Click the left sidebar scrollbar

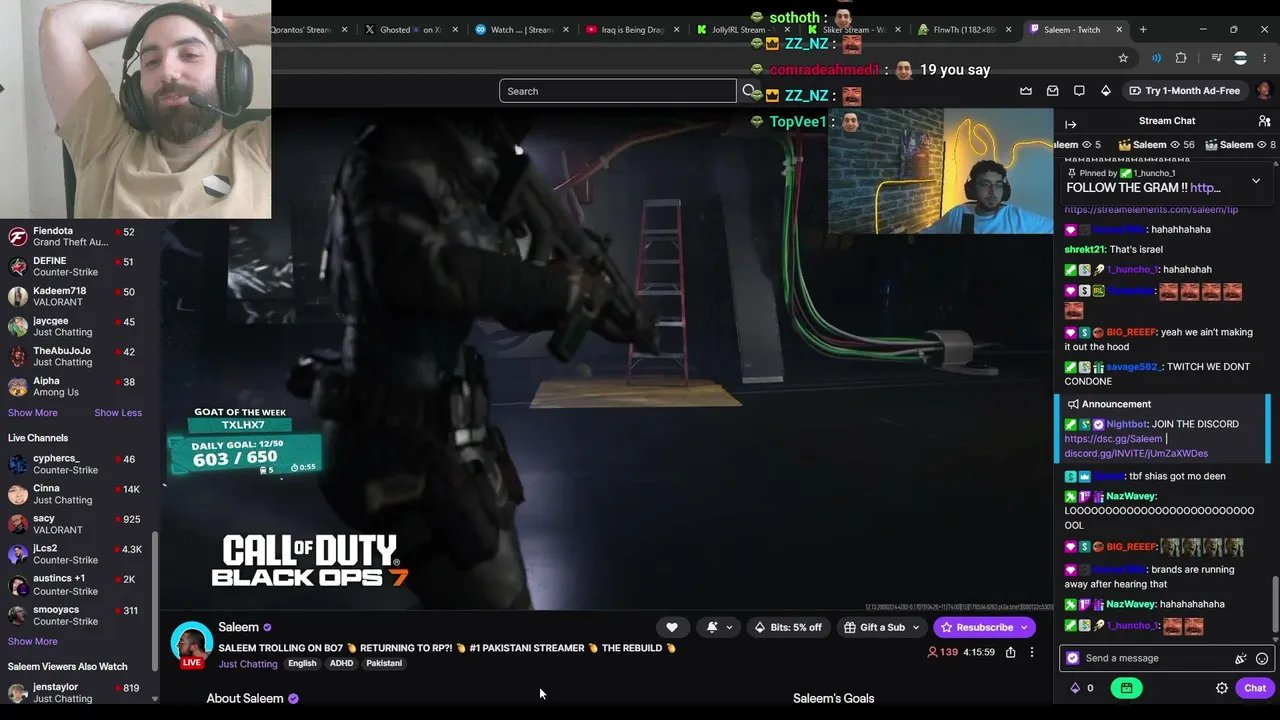pyautogui.click(x=154, y=600)
